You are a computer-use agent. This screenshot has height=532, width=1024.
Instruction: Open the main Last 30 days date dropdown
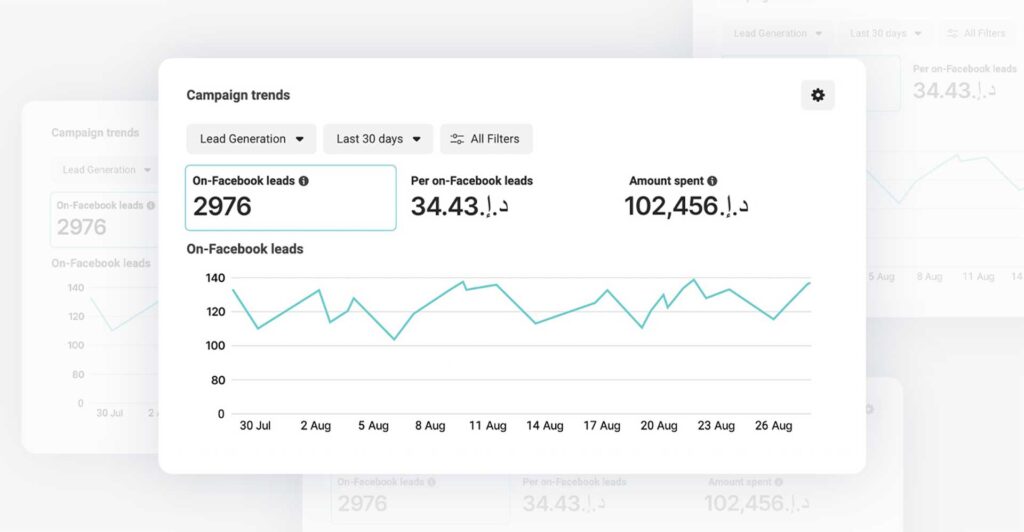click(378, 139)
